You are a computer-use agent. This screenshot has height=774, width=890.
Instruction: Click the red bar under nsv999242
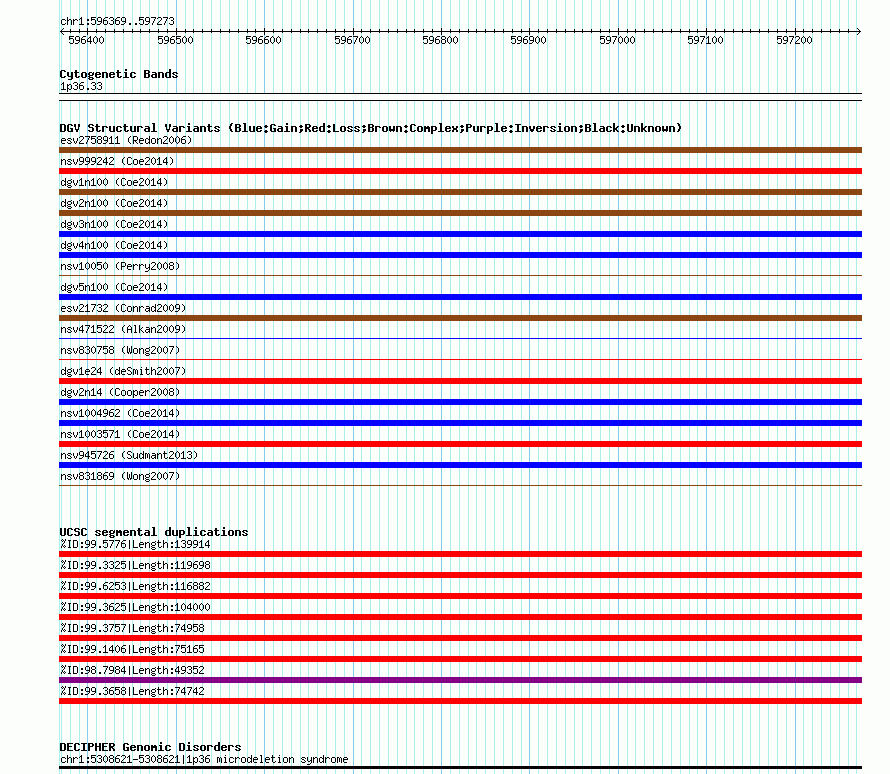pos(460,171)
